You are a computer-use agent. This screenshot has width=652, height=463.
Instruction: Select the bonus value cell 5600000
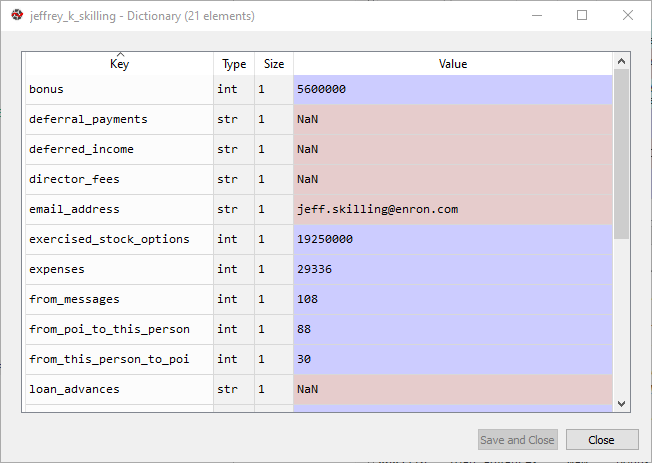tap(452, 89)
